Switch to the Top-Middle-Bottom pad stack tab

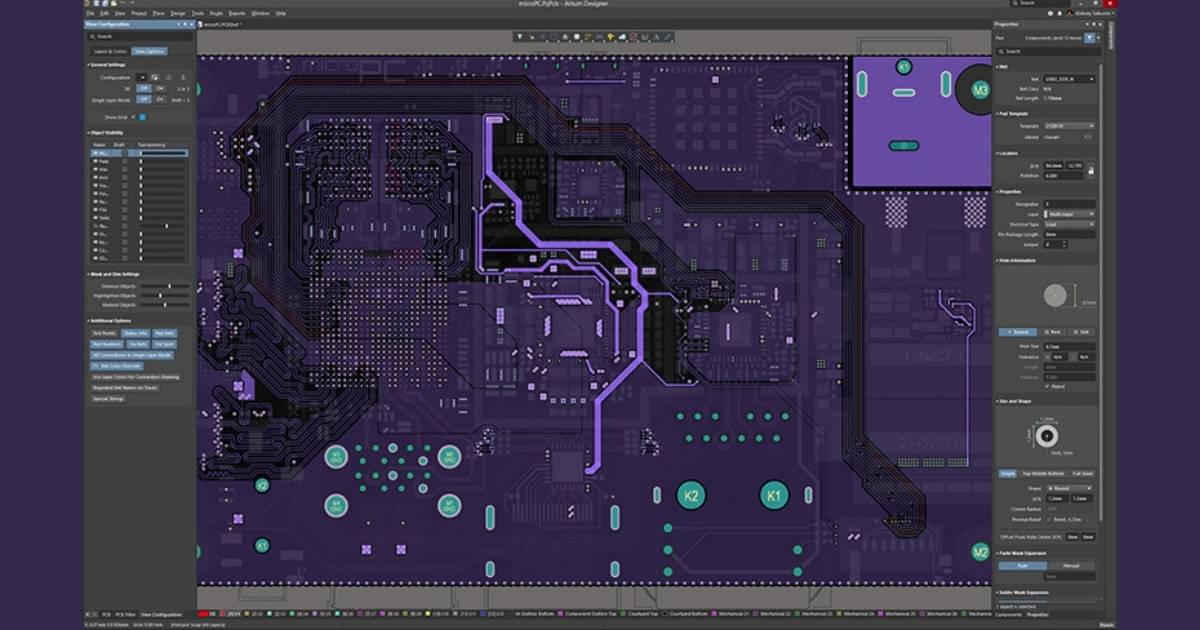(1043, 473)
